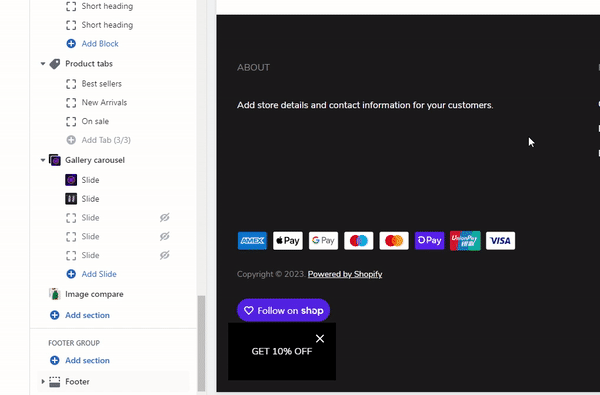
Task: Click the Add Slide link
Action: pos(99,274)
